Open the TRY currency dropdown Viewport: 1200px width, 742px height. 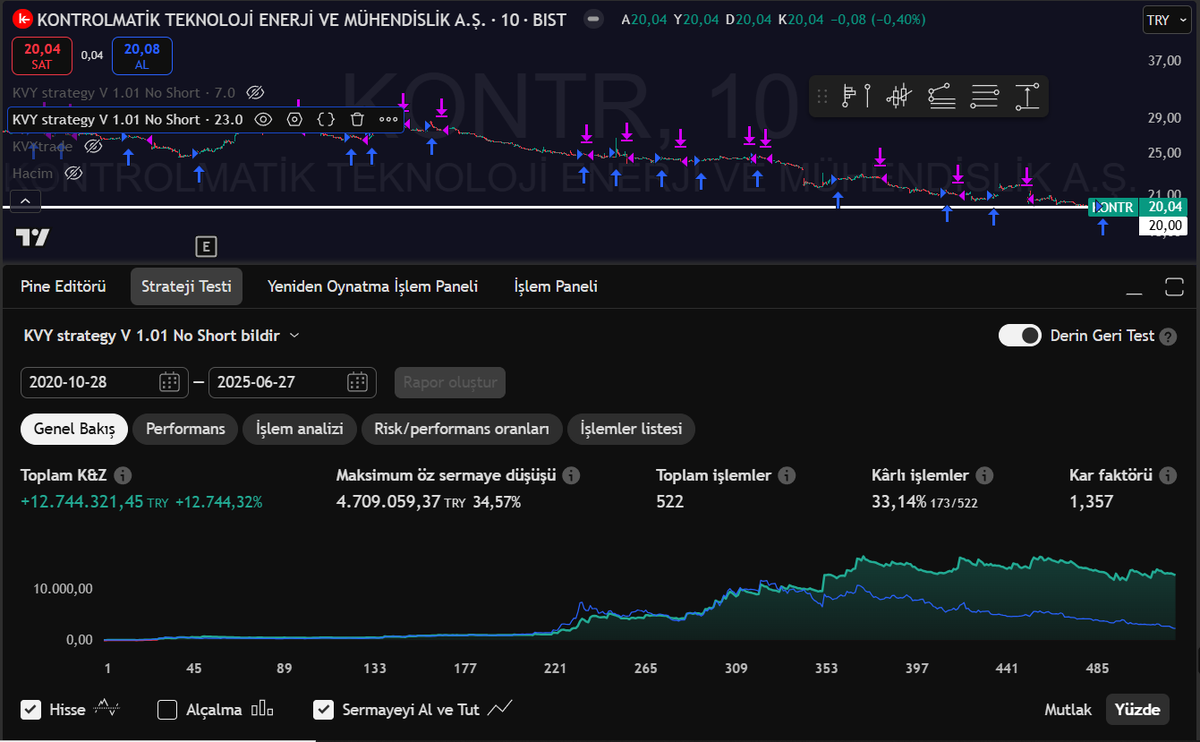coord(1167,20)
